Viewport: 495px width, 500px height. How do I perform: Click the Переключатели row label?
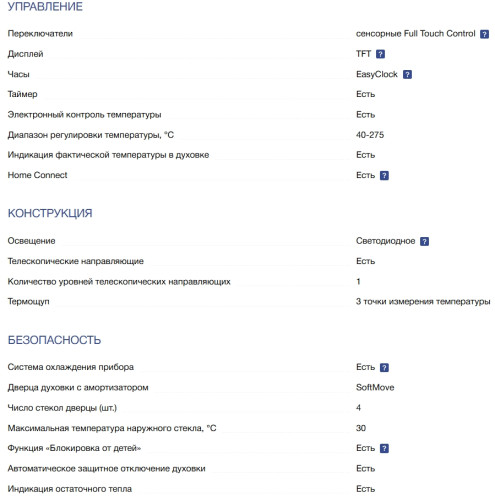(40, 34)
